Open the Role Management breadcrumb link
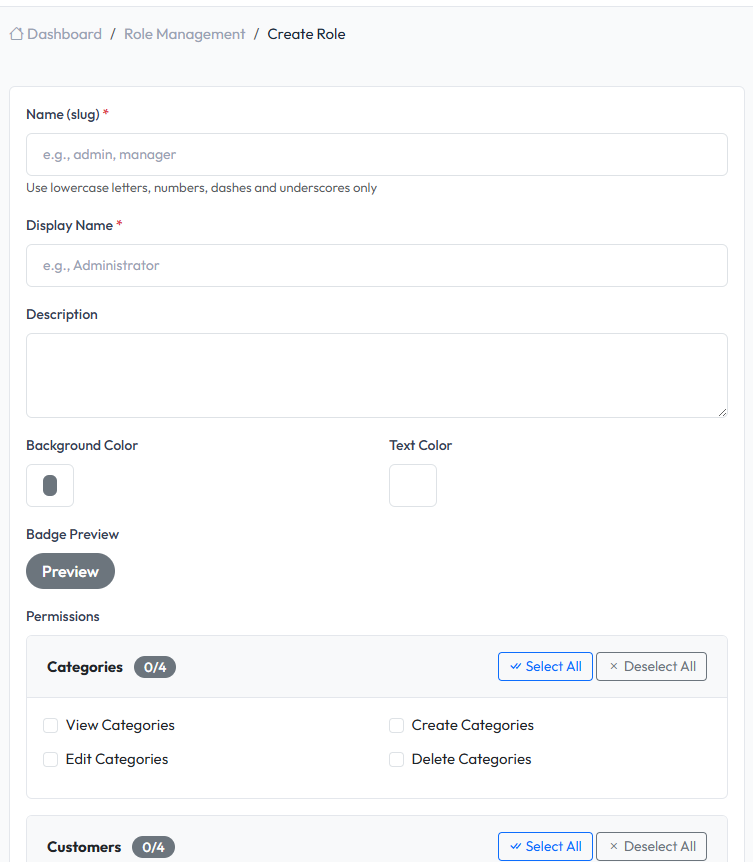 [x=184, y=34]
